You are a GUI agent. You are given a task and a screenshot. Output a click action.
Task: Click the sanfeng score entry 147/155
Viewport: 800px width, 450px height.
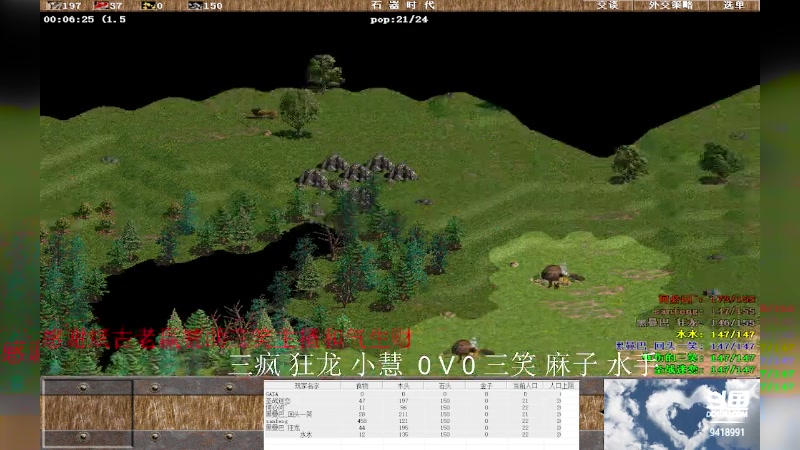[705, 311]
